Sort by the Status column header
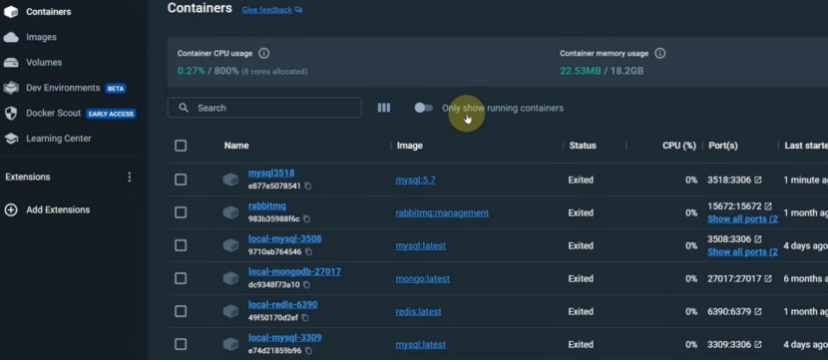The width and height of the screenshot is (828, 362). (582, 146)
